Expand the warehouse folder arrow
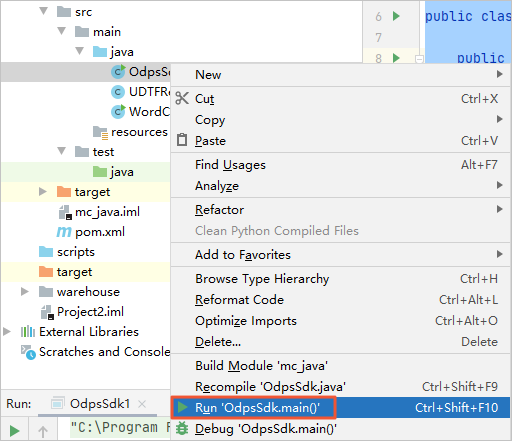Viewport: 512px width, 441px height. click(25, 292)
